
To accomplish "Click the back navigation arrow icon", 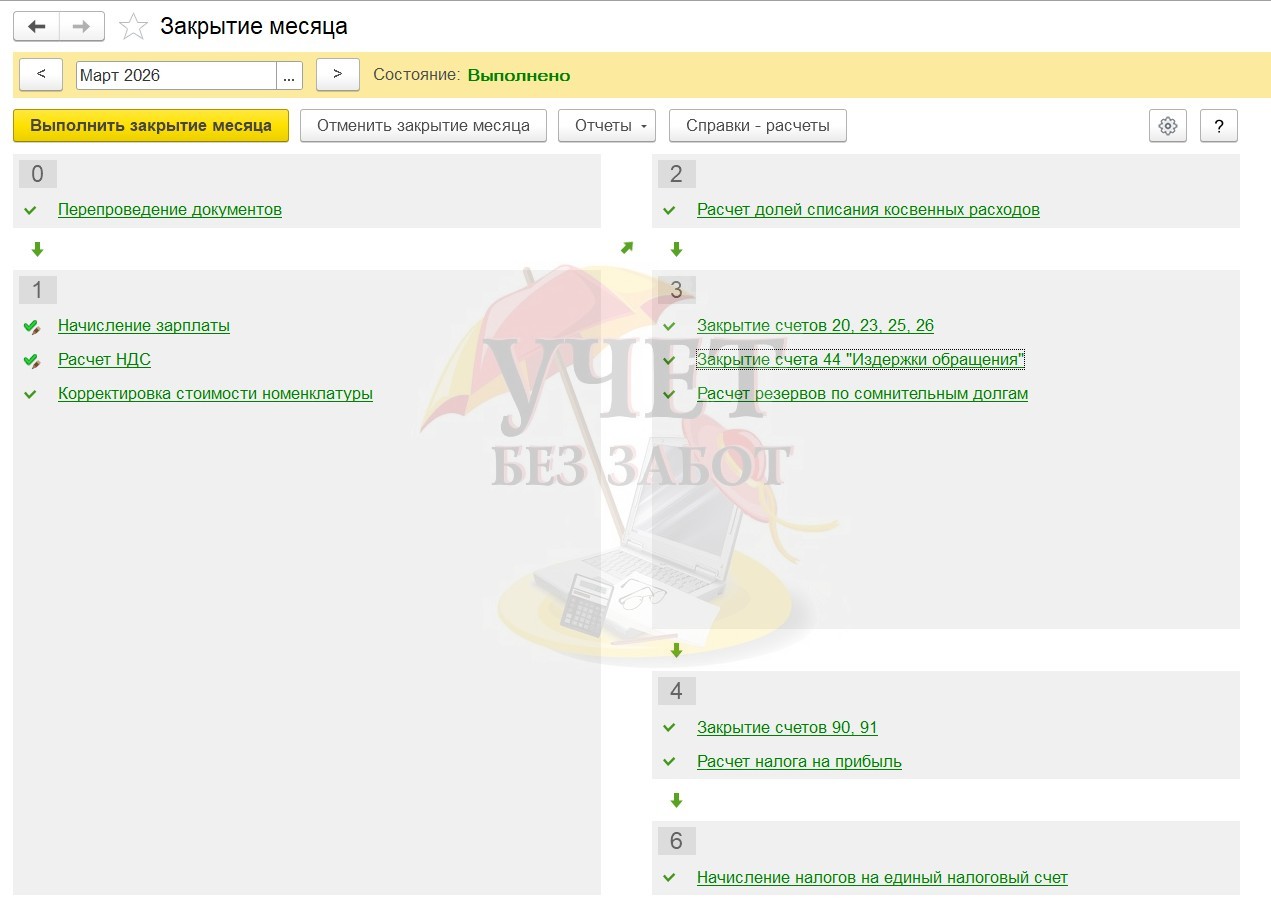I will (x=37, y=26).
